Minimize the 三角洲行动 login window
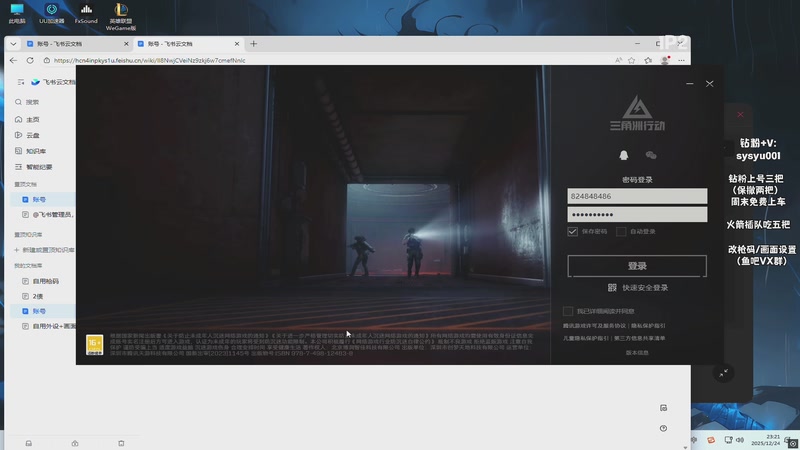Image resolution: width=800 pixels, height=450 pixels. click(690, 84)
